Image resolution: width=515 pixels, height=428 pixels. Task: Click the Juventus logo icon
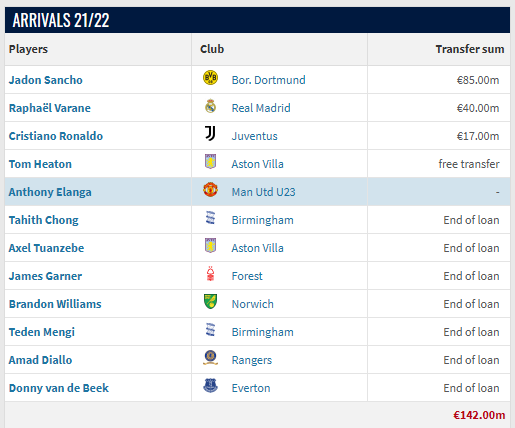pyautogui.click(x=210, y=134)
